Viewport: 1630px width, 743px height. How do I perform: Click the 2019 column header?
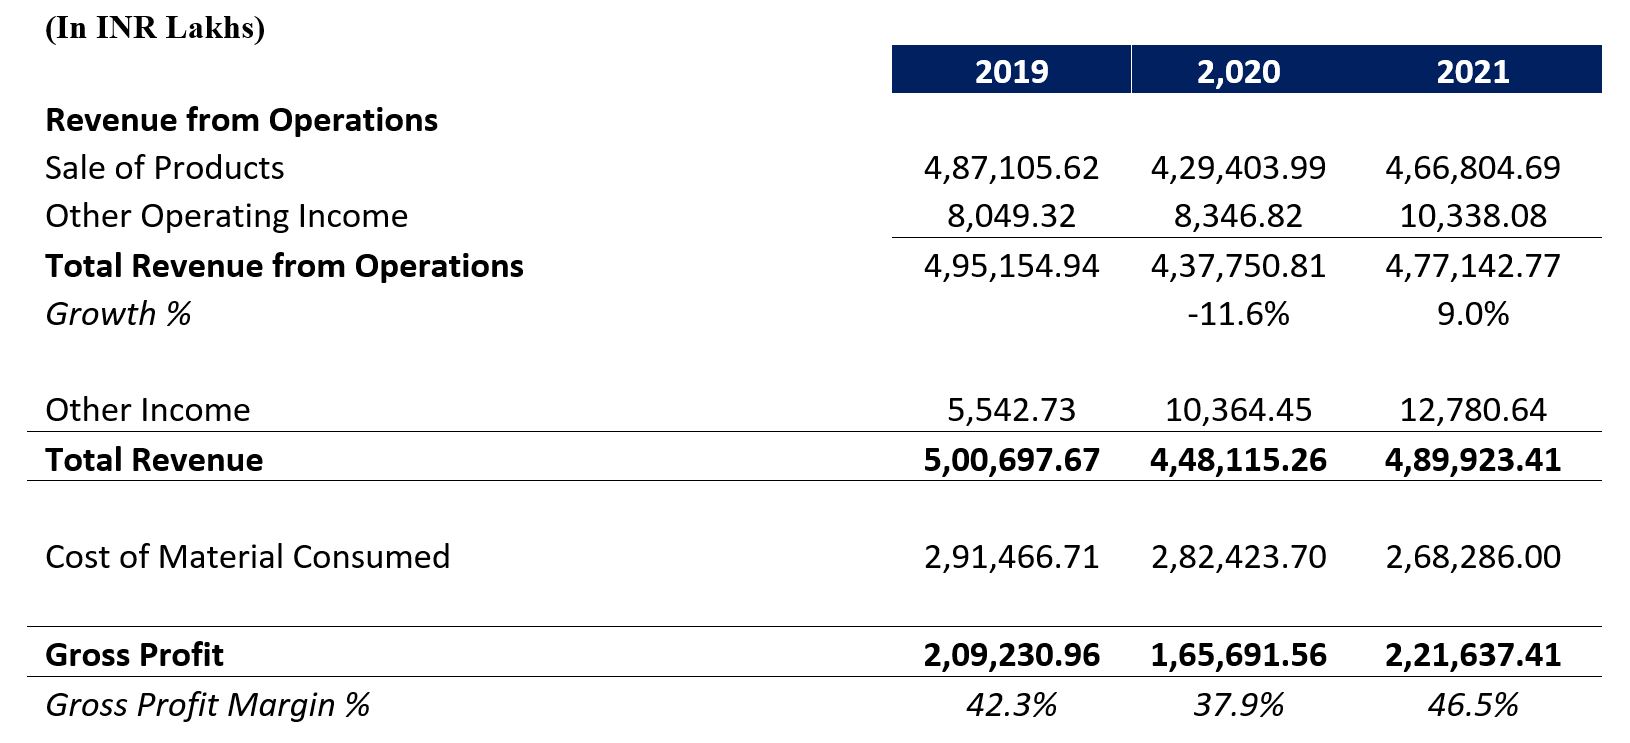click(x=1011, y=71)
